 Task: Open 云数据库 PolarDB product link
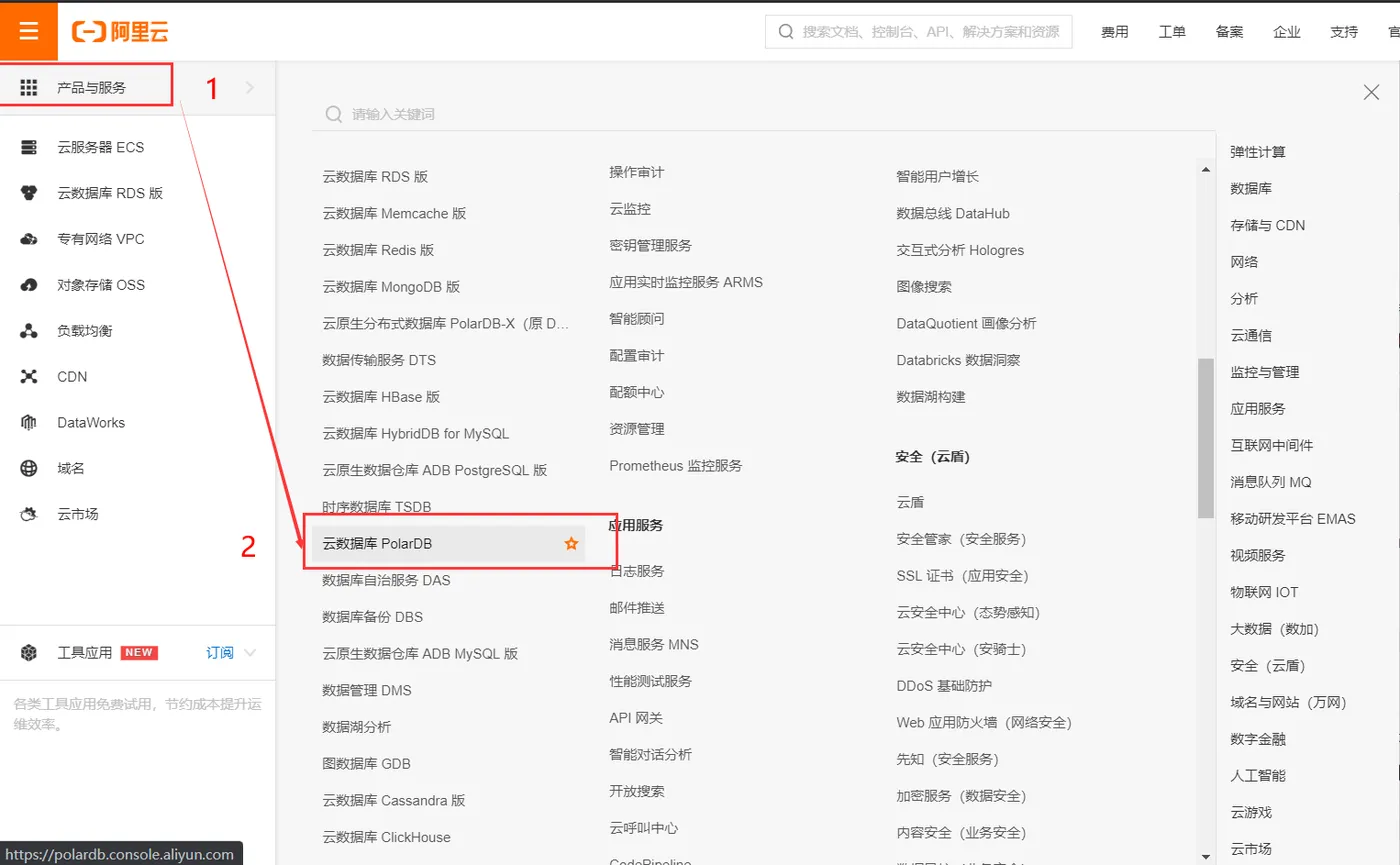[377, 544]
